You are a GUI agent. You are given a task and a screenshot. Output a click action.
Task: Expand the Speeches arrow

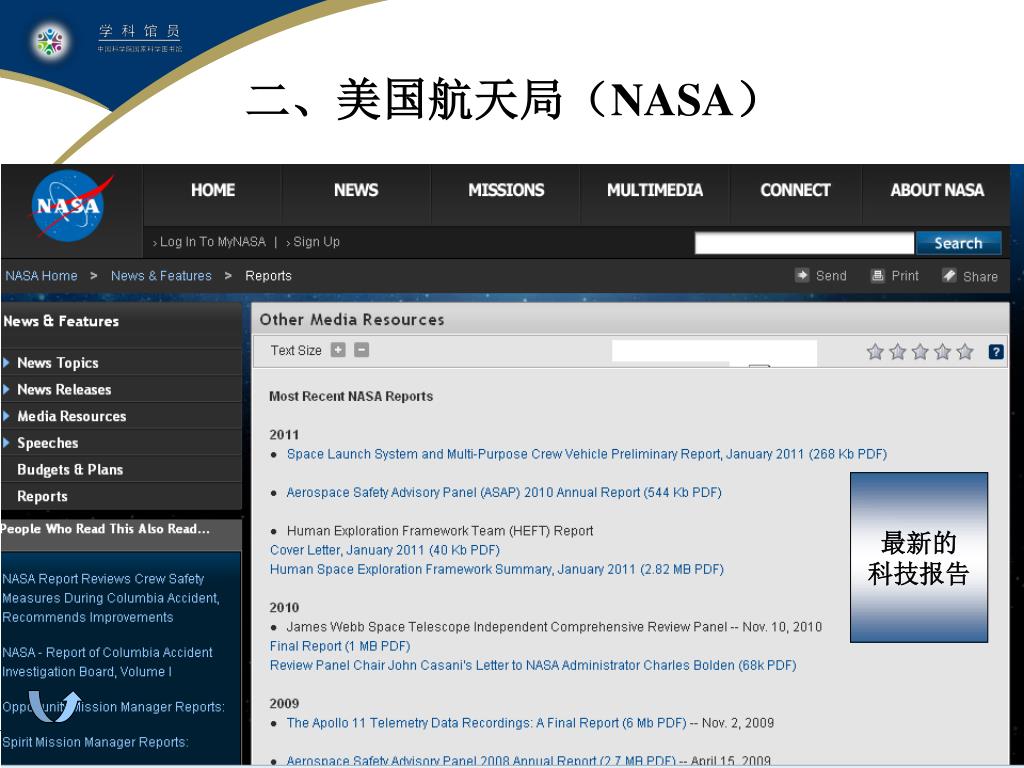click(x=7, y=443)
